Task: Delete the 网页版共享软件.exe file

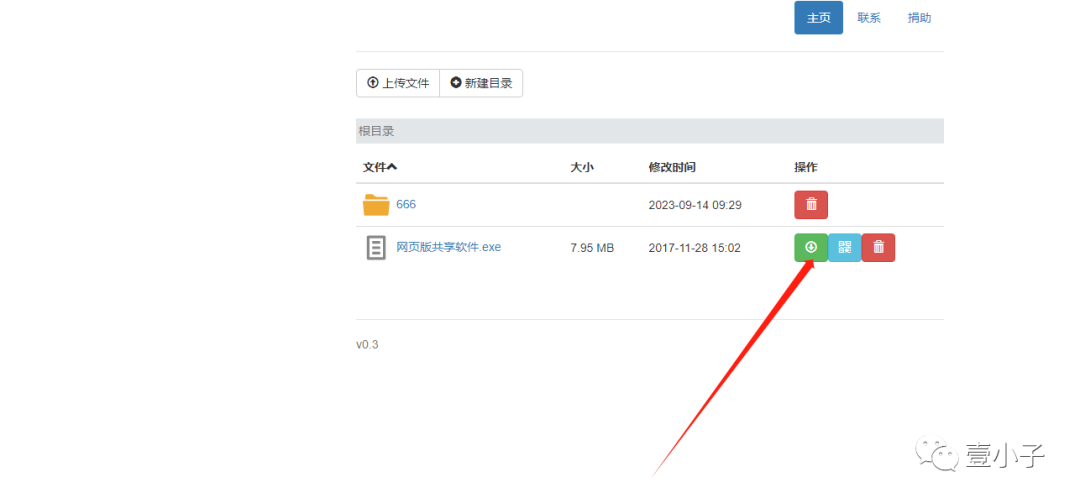Action: [x=878, y=247]
